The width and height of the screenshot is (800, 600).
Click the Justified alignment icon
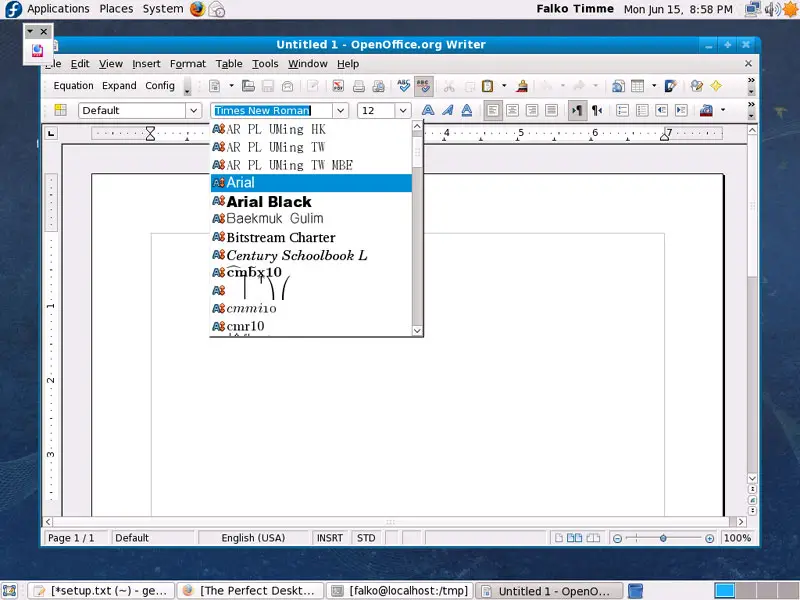tap(551, 110)
